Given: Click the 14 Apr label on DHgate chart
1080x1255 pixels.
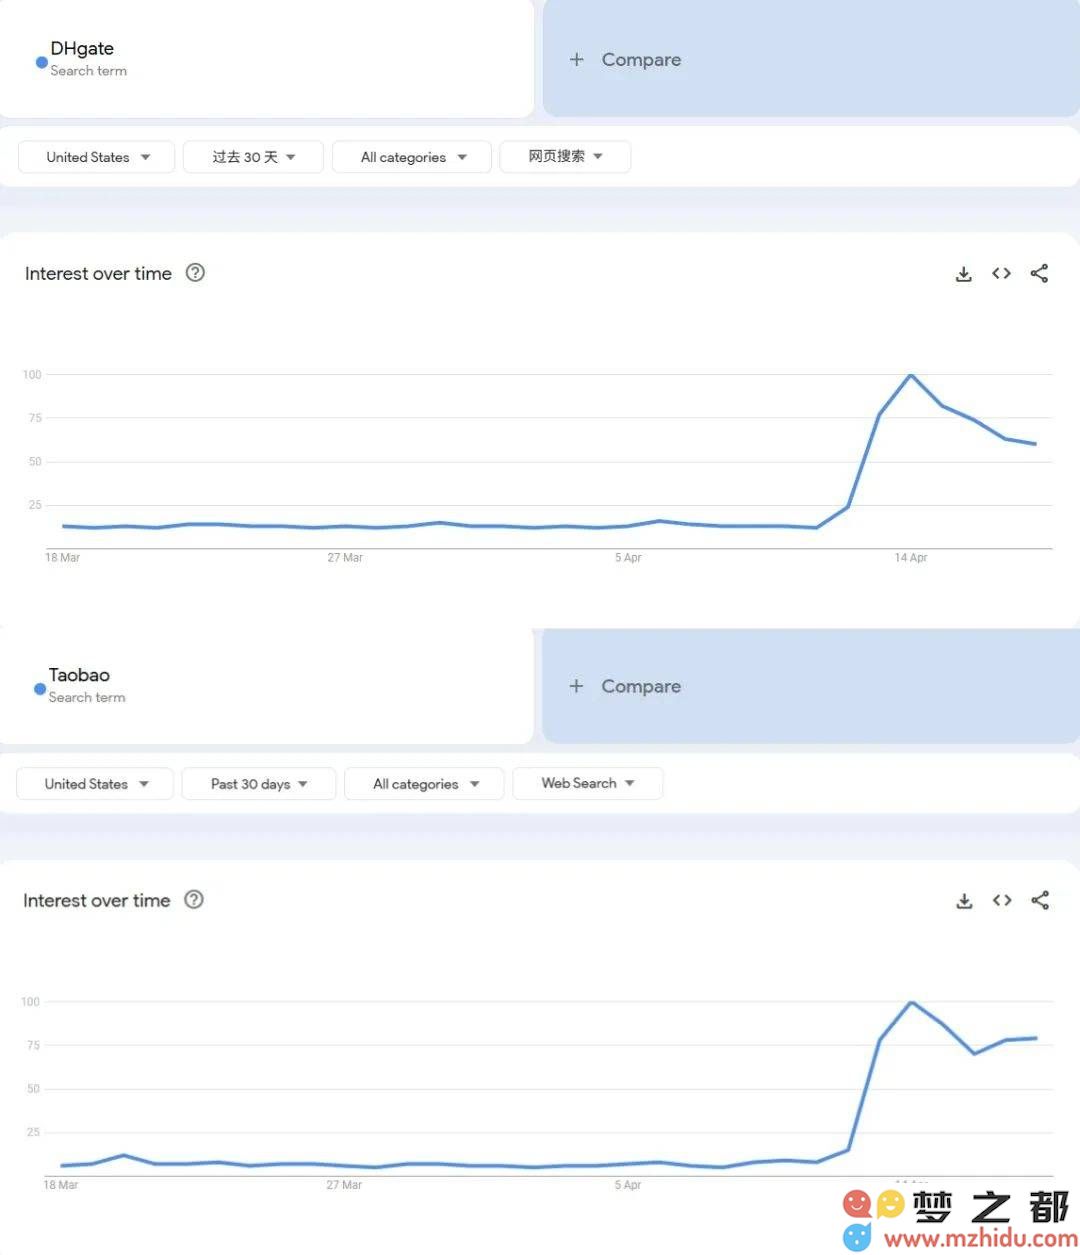Looking at the screenshot, I should [x=911, y=558].
